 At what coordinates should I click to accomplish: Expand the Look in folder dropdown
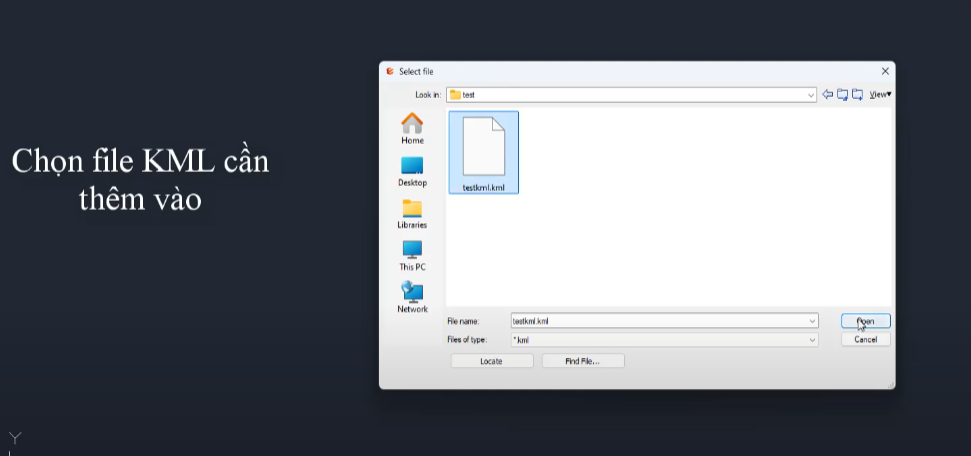(811, 95)
